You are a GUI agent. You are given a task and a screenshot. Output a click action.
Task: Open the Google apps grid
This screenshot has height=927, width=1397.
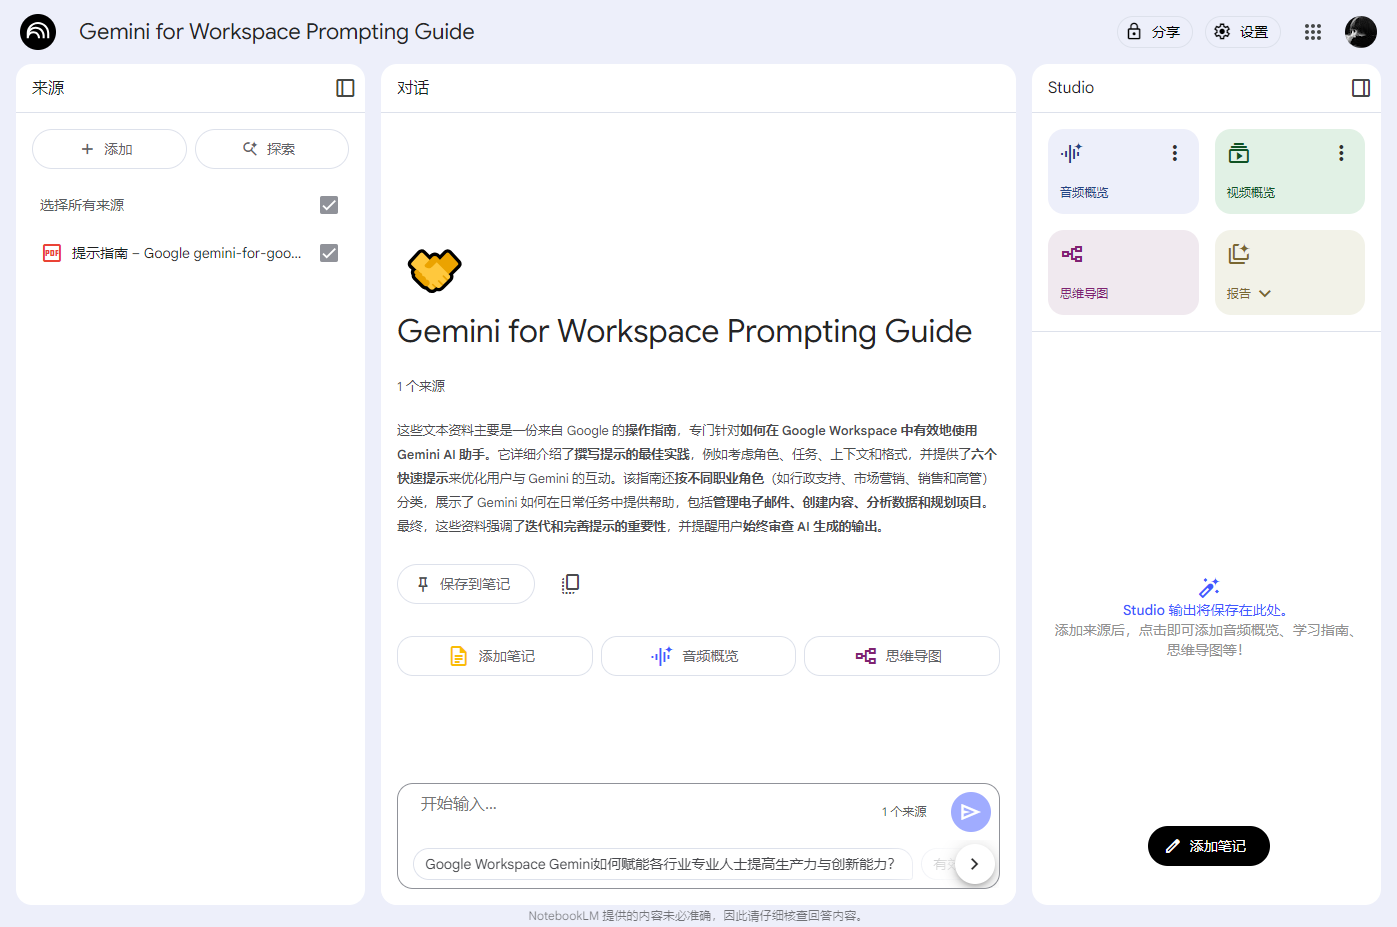pyautogui.click(x=1313, y=32)
